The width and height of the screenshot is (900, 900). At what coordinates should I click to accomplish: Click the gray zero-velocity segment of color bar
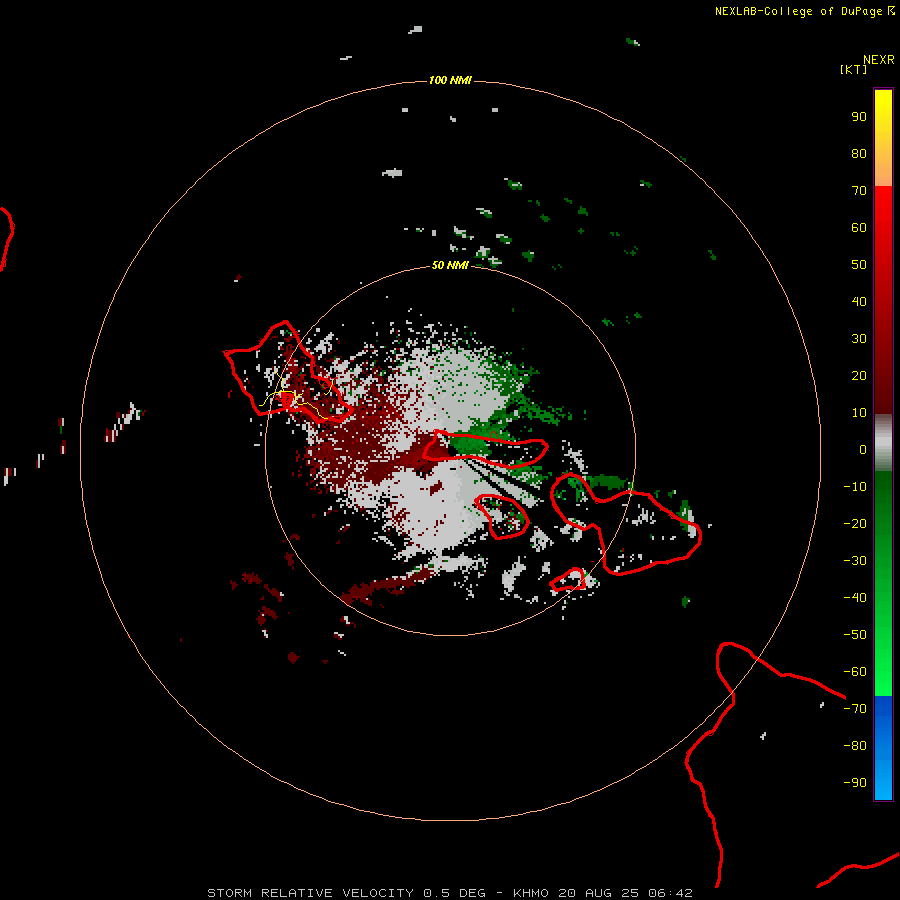click(883, 443)
